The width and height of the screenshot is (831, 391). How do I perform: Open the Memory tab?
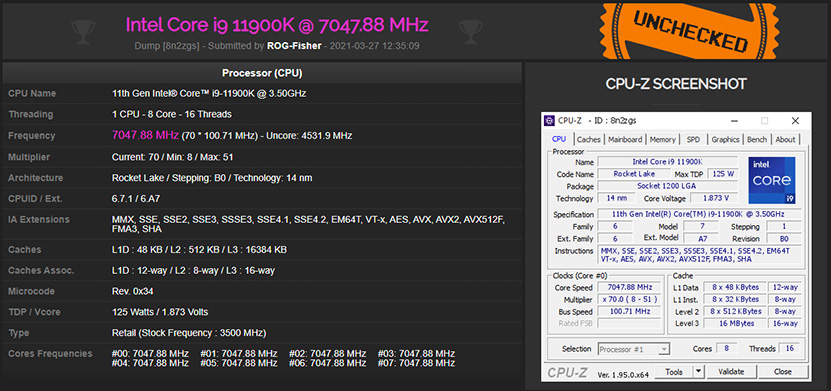tap(662, 139)
